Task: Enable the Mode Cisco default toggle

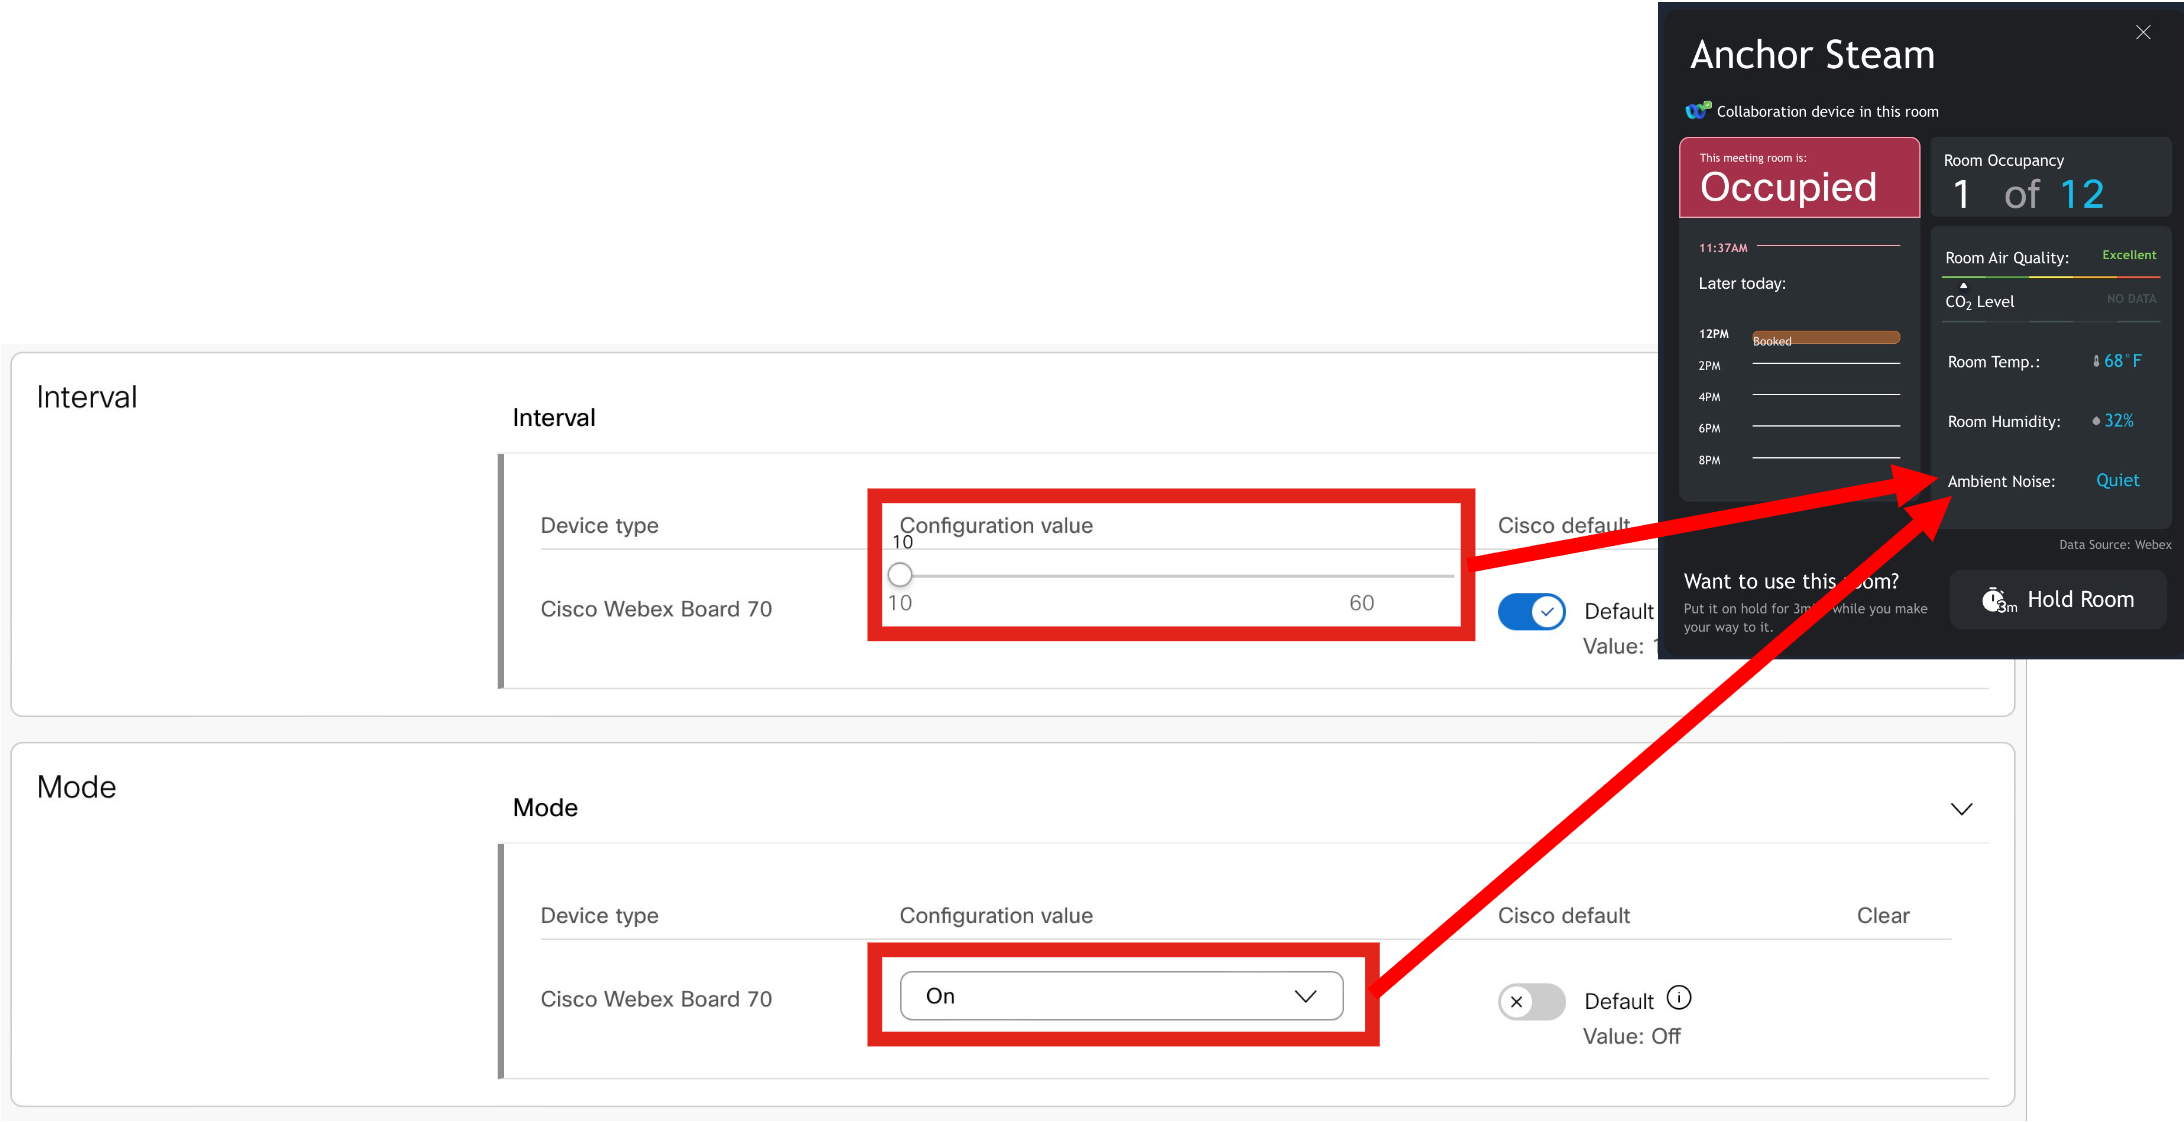Action: coord(1531,1001)
